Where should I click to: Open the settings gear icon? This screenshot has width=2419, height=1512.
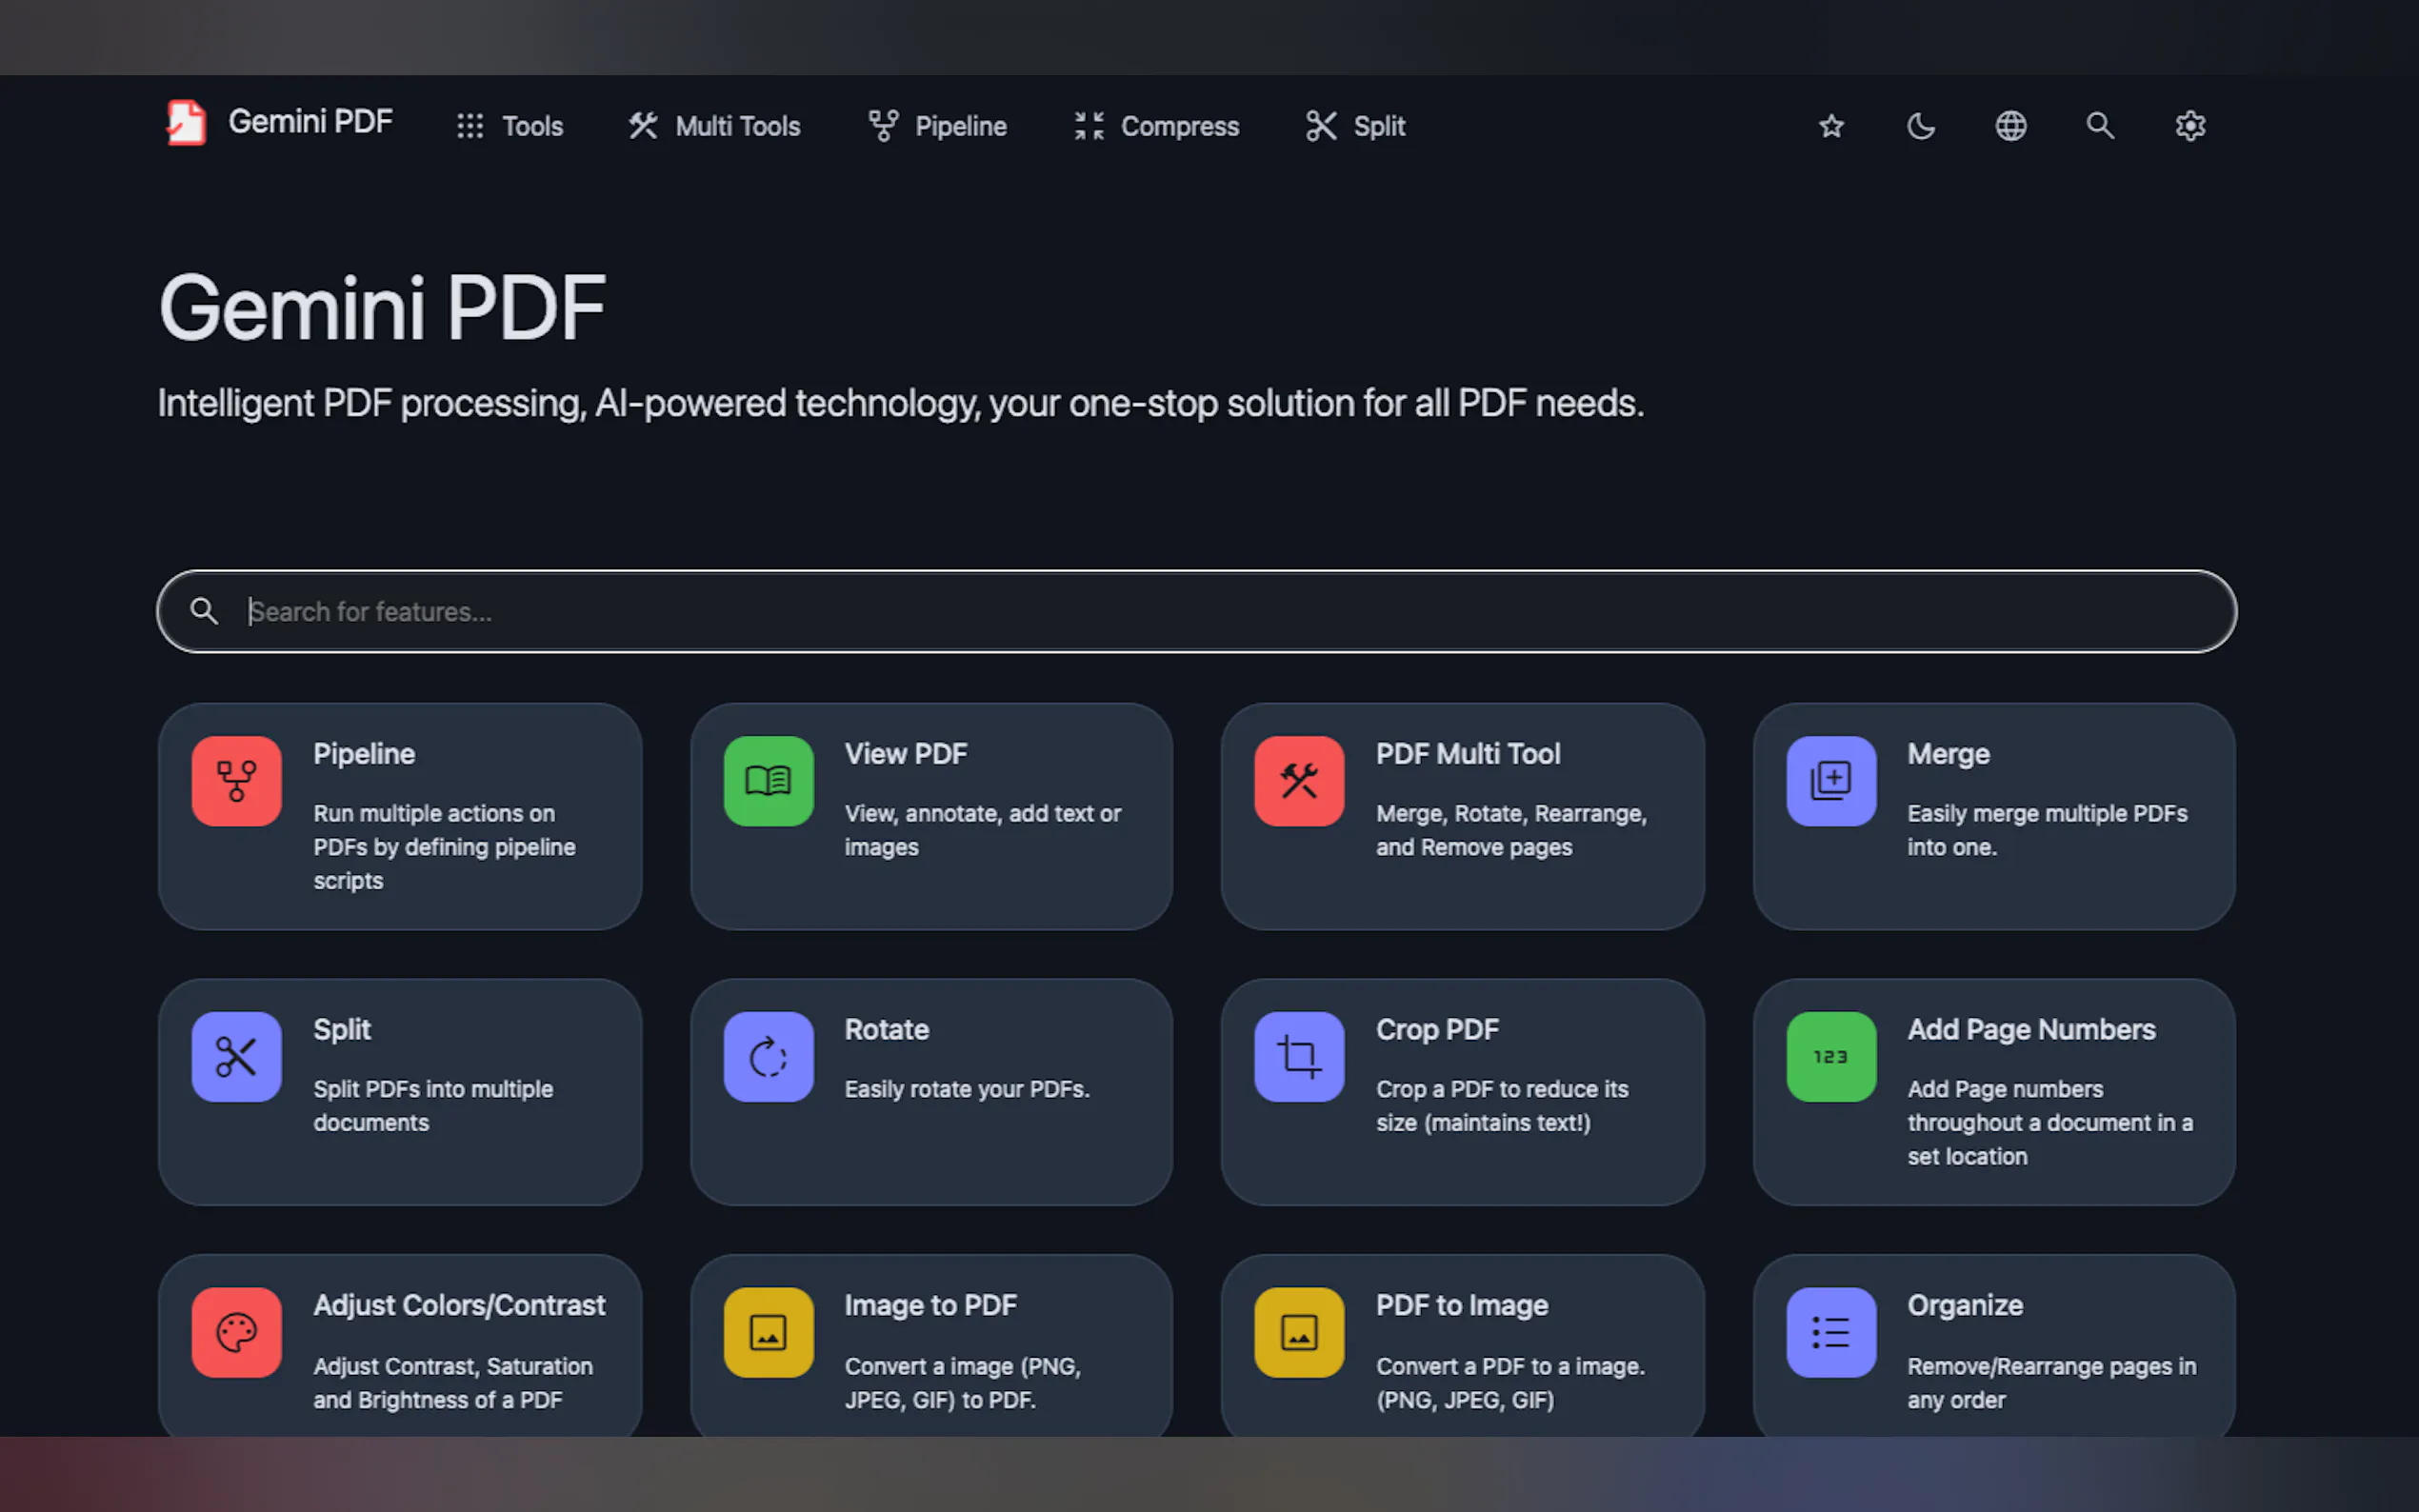point(2190,126)
